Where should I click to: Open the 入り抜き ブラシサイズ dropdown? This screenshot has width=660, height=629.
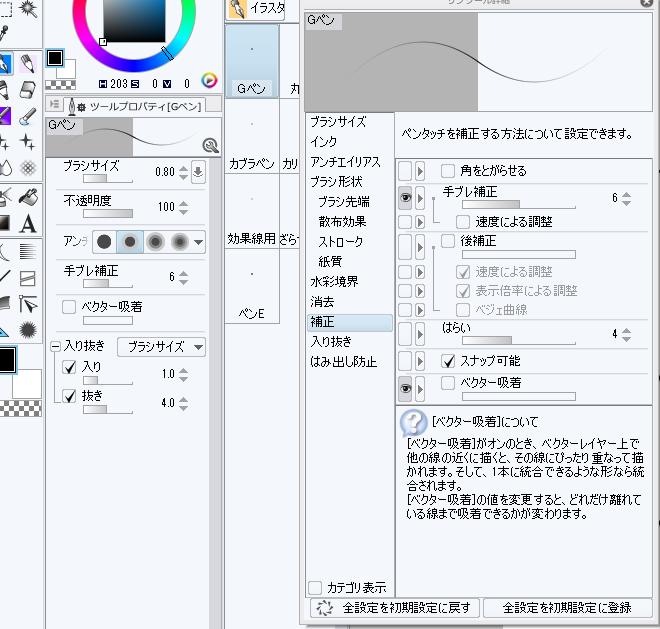point(161,347)
